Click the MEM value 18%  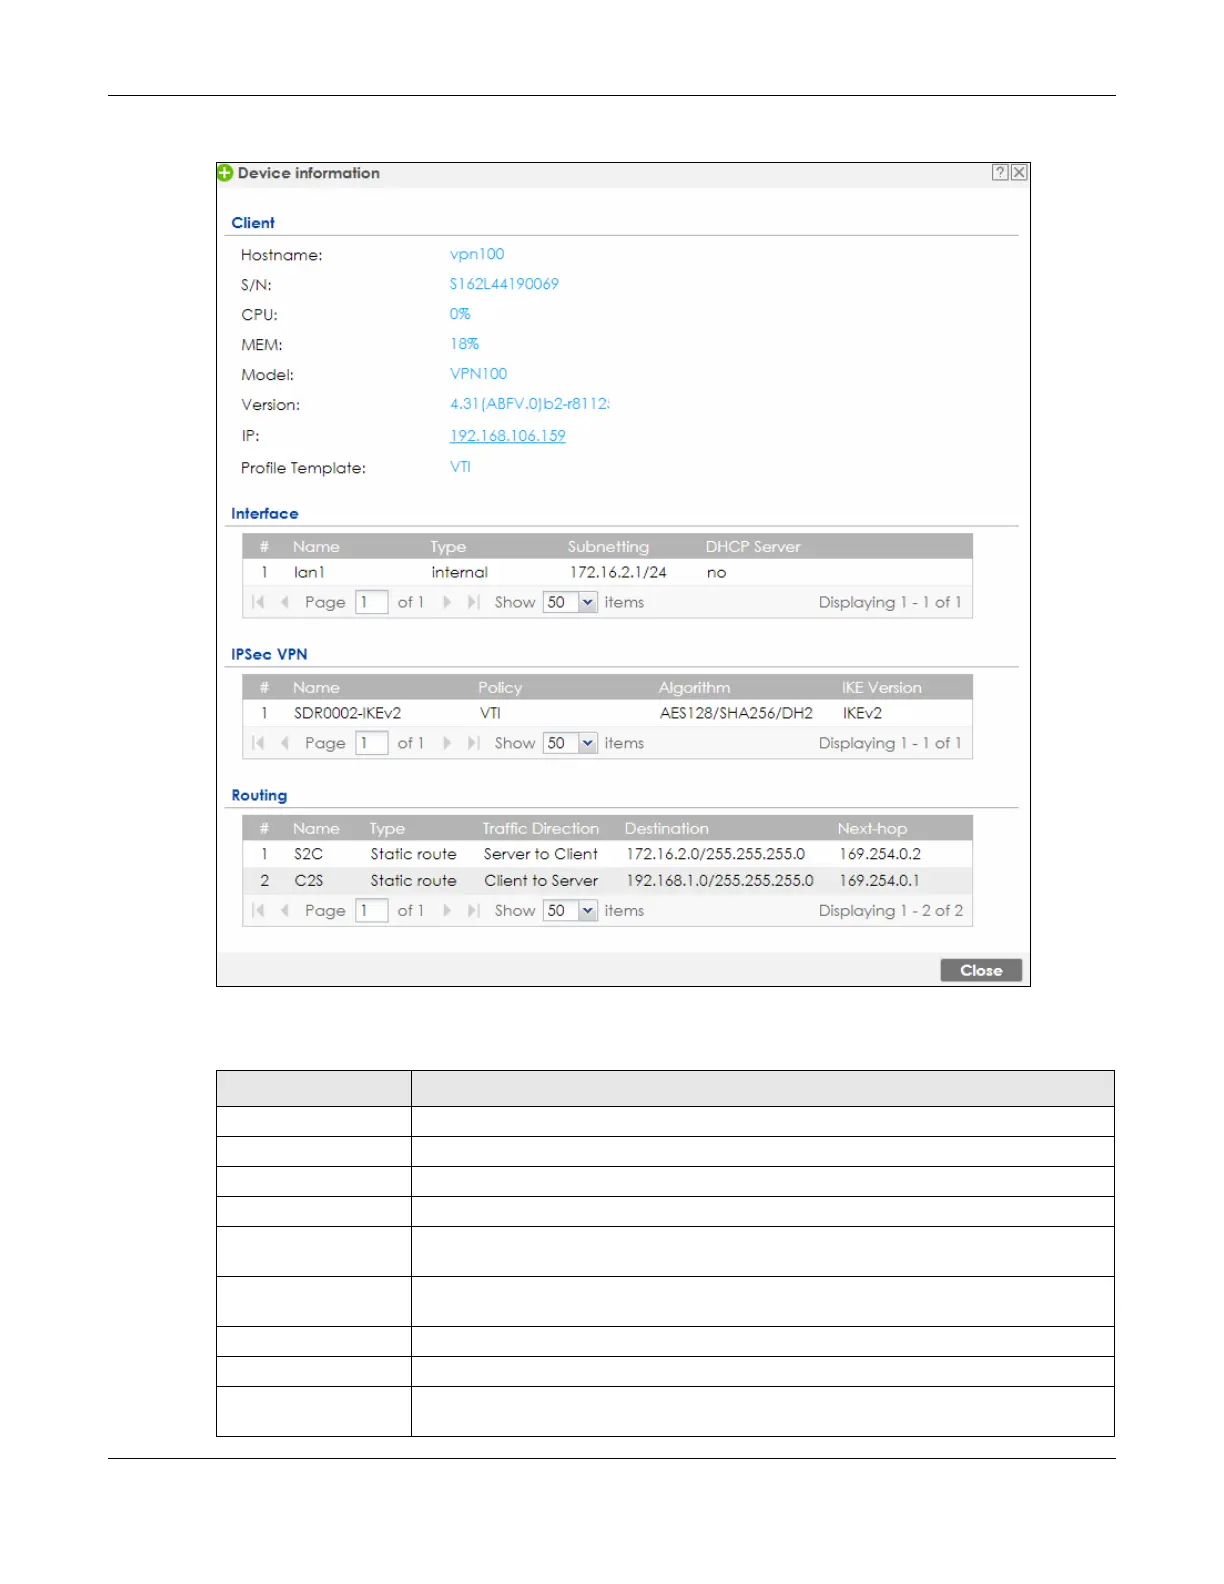pos(464,344)
